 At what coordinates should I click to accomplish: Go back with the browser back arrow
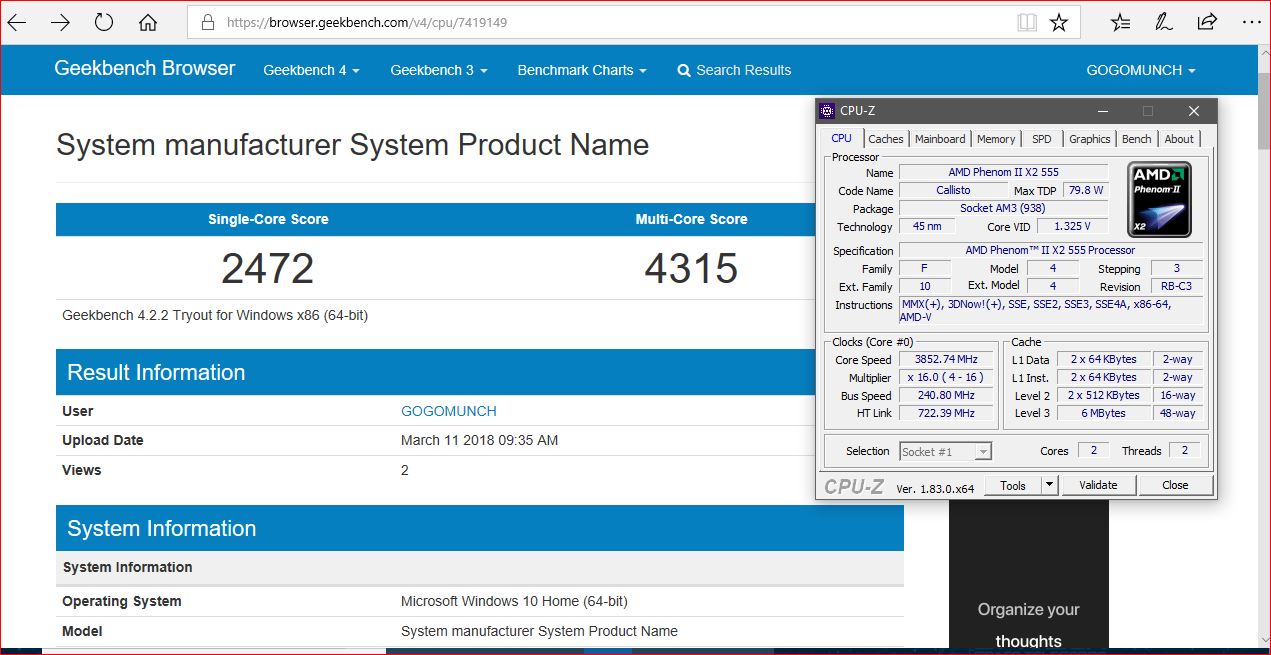[x=17, y=22]
